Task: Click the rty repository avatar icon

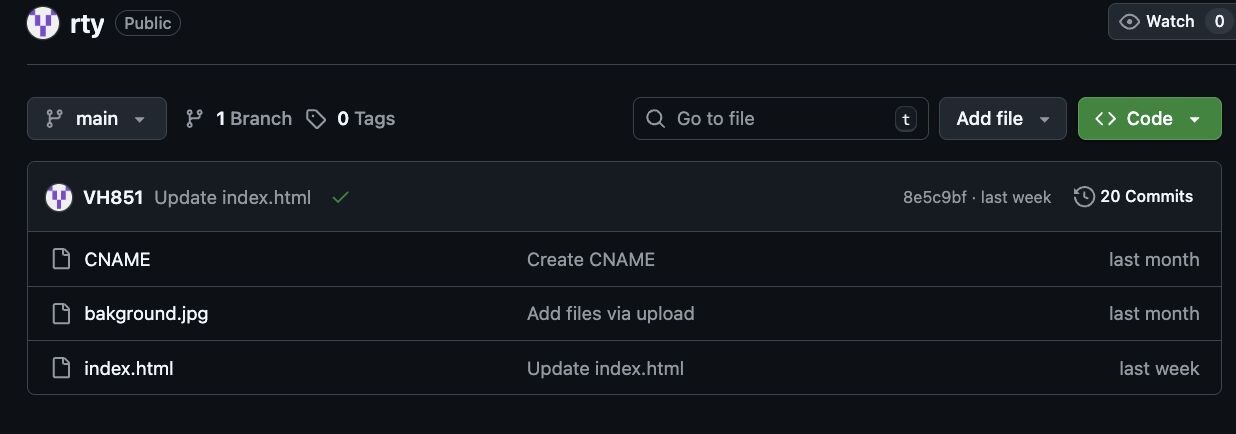Action: coord(43,23)
